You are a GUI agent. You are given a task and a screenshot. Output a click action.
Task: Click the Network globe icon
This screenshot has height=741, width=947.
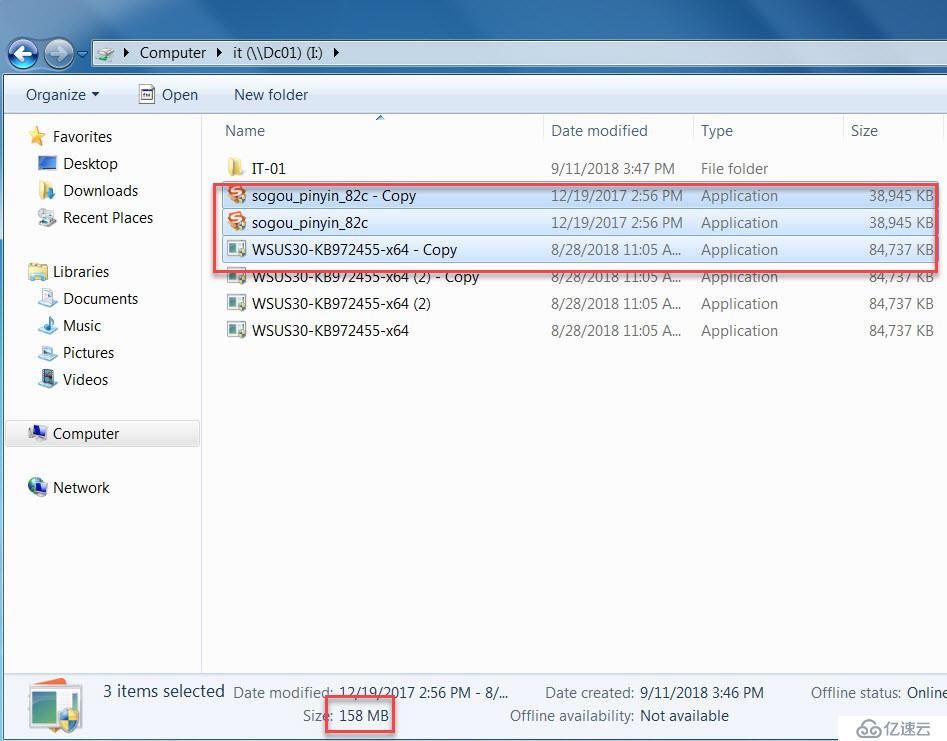click(x=37, y=487)
